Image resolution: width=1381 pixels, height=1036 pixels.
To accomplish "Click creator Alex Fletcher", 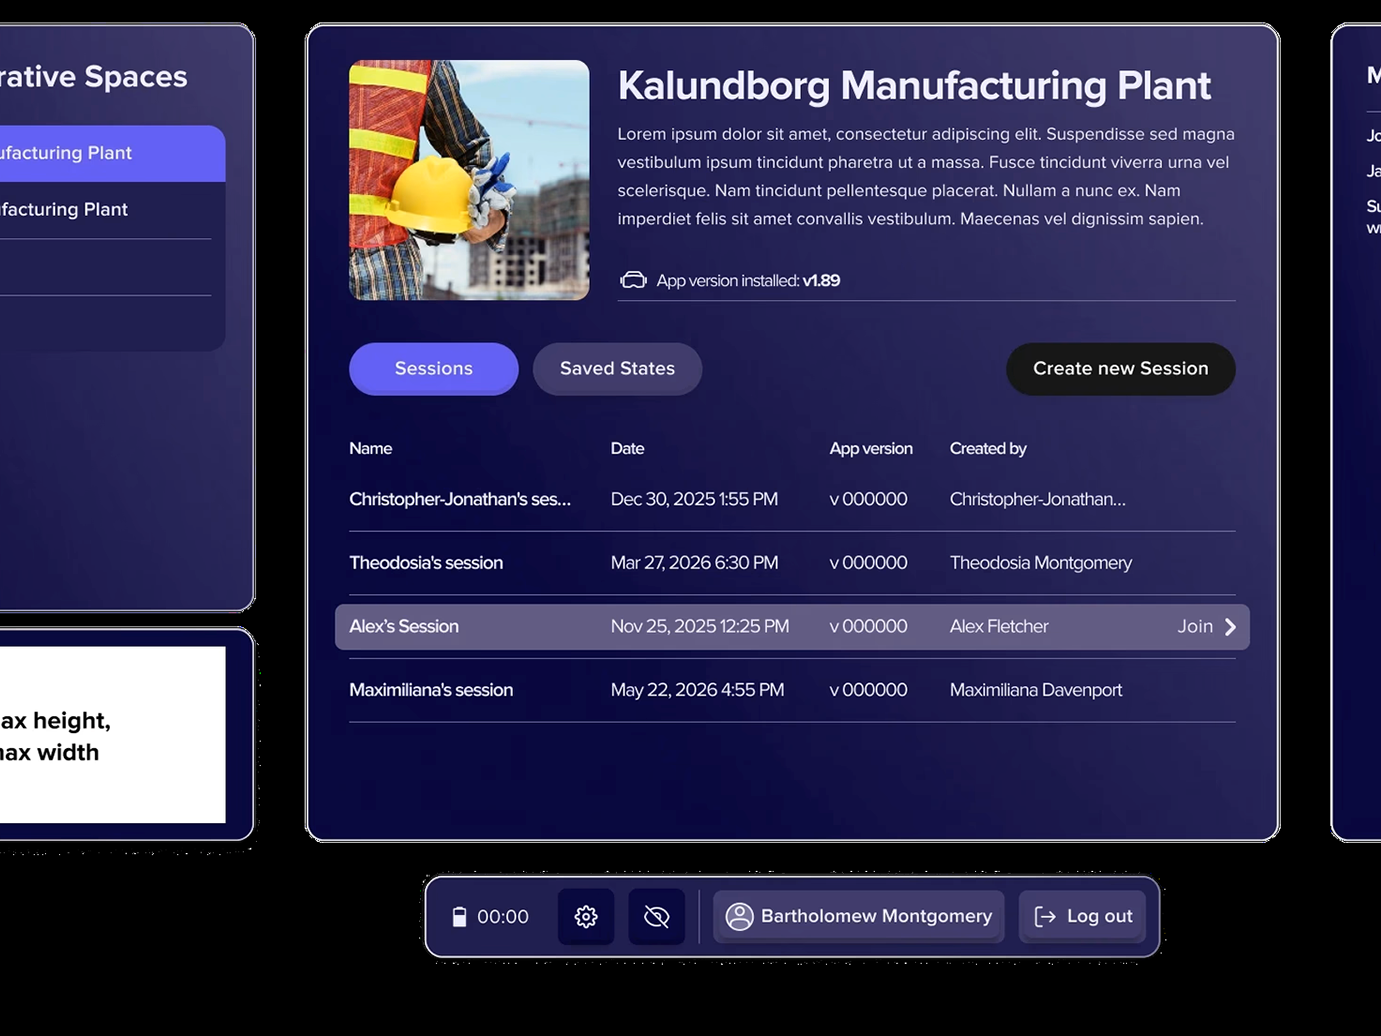I will click(999, 626).
